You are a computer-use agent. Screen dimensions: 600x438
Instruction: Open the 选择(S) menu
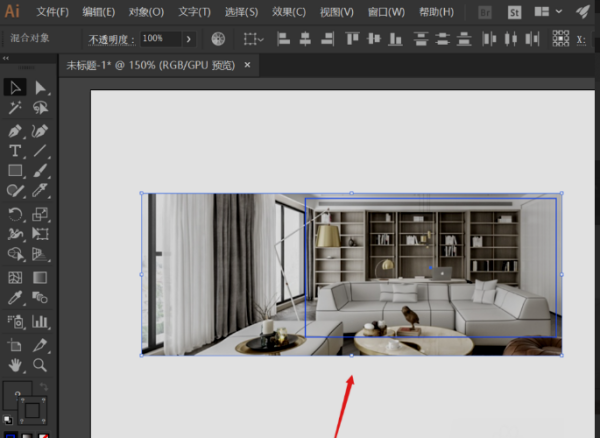[241, 12]
